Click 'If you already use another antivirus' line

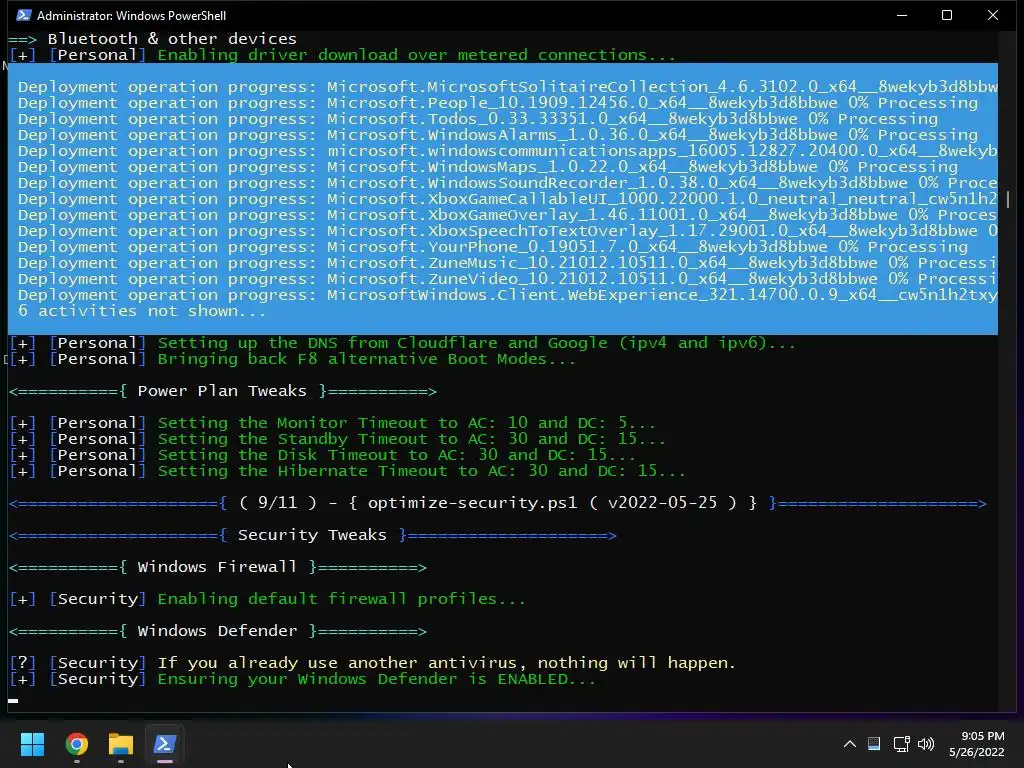click(x=373, y=663)
